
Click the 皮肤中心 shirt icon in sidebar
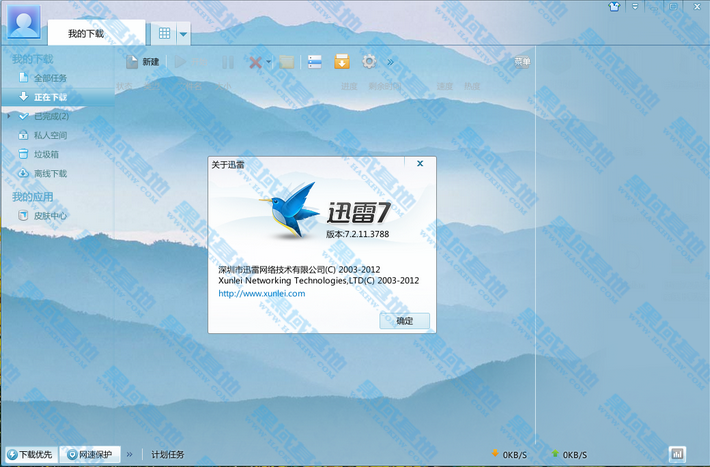(23, 215)
